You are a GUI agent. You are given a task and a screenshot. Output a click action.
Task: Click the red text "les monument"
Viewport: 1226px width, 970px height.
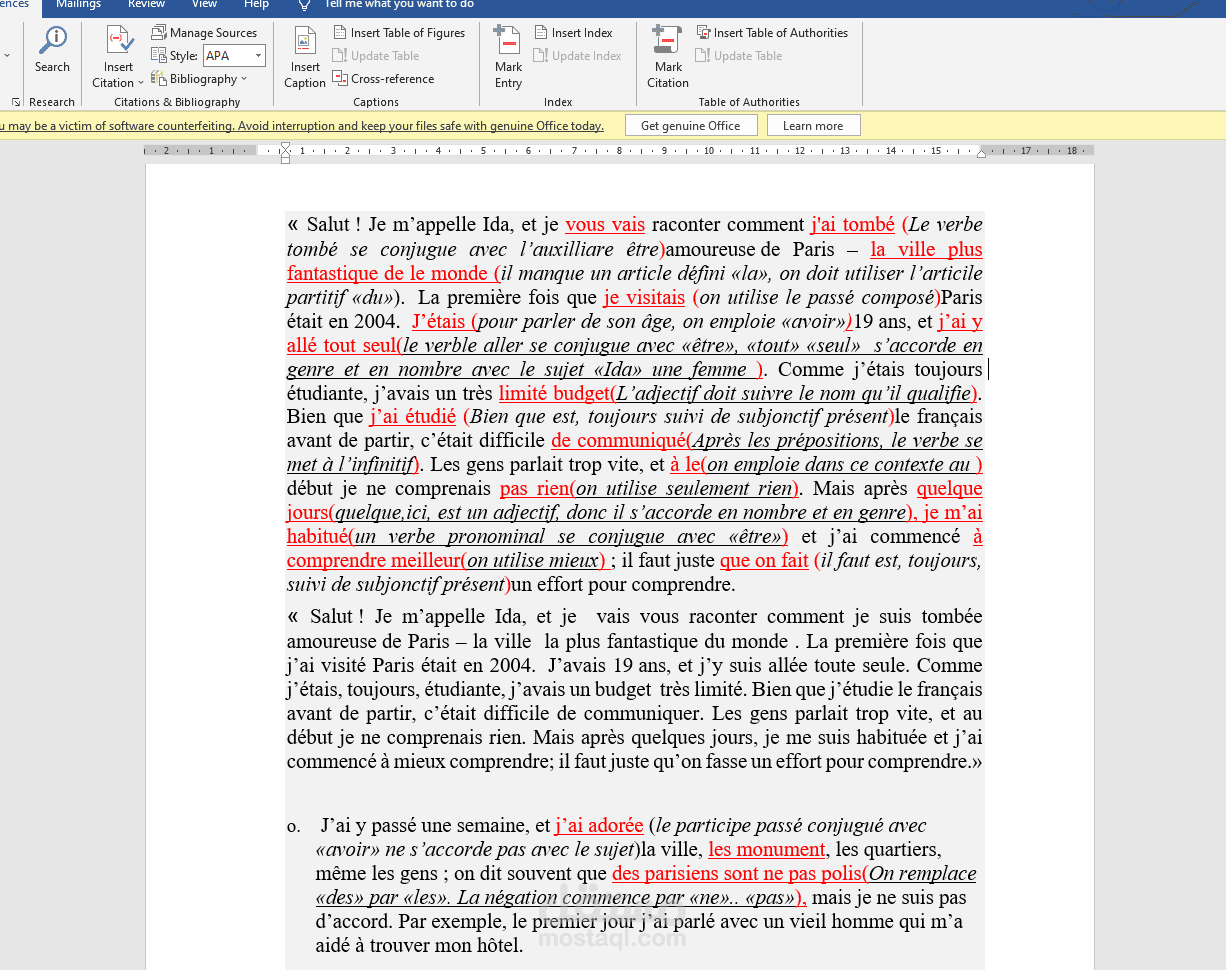click(x=767, y=850)
